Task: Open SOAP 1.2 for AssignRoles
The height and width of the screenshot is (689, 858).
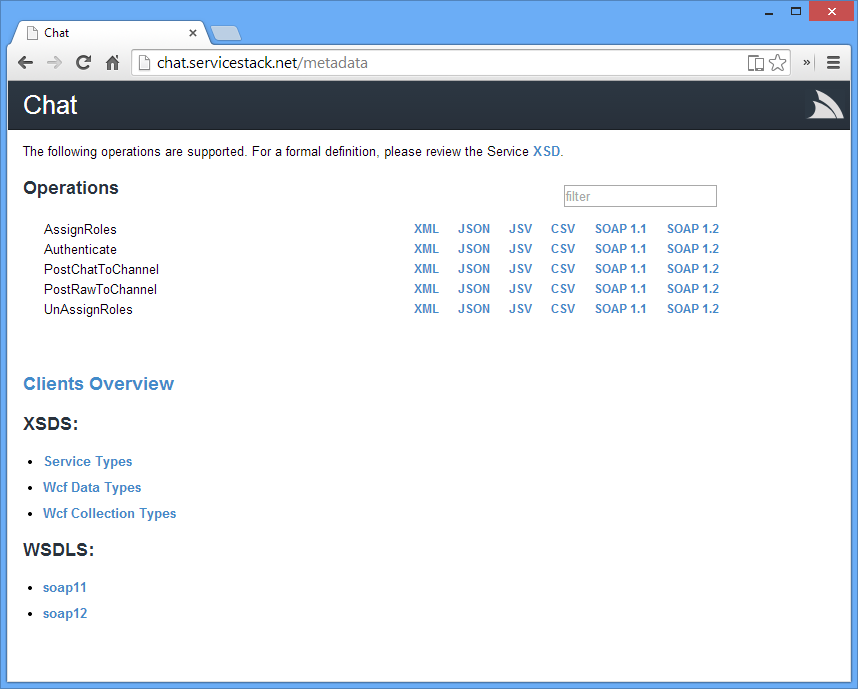Action: coord(693,229)
